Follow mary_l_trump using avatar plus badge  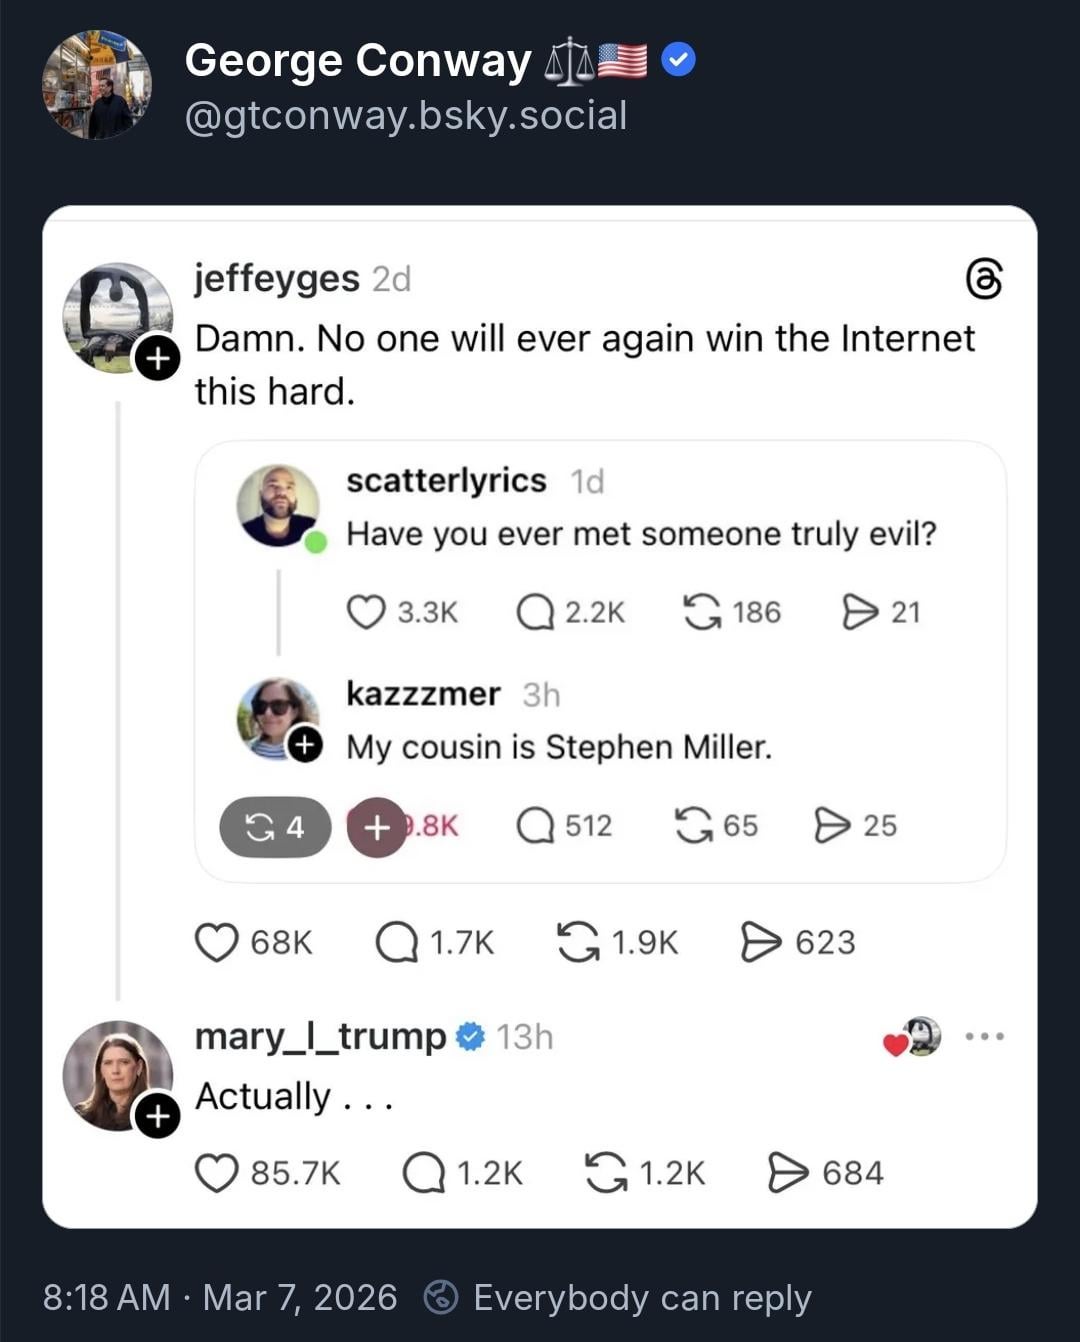157,1116
